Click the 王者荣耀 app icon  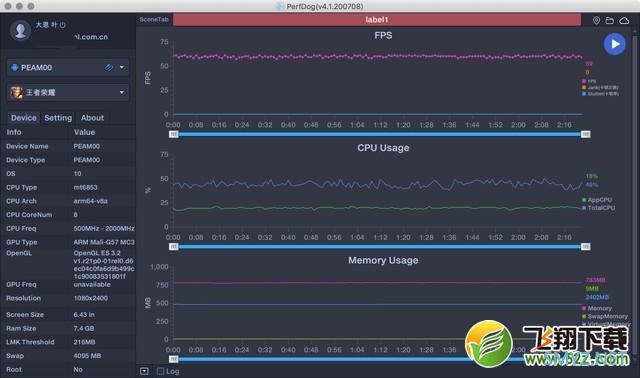pyautogui.click(x=16, y=93)
